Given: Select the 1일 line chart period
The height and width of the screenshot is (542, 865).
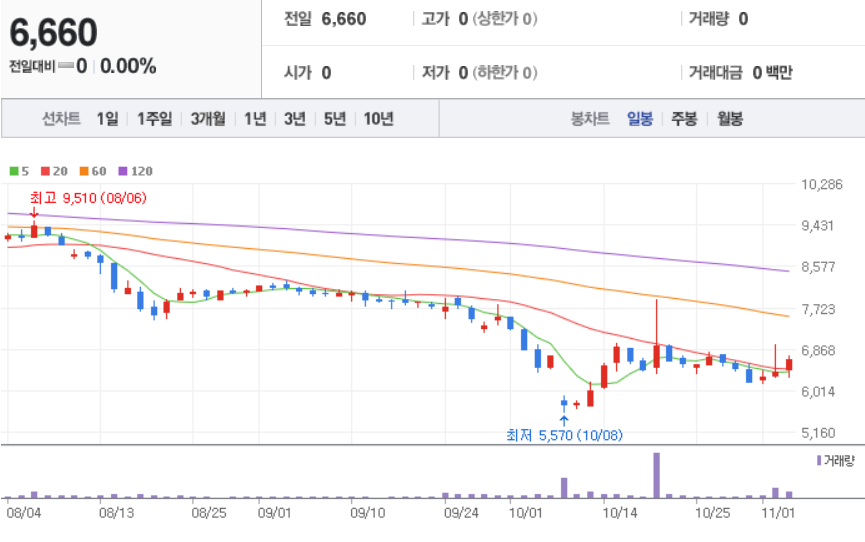Looking at the screenshot, I should pos(108,118).
